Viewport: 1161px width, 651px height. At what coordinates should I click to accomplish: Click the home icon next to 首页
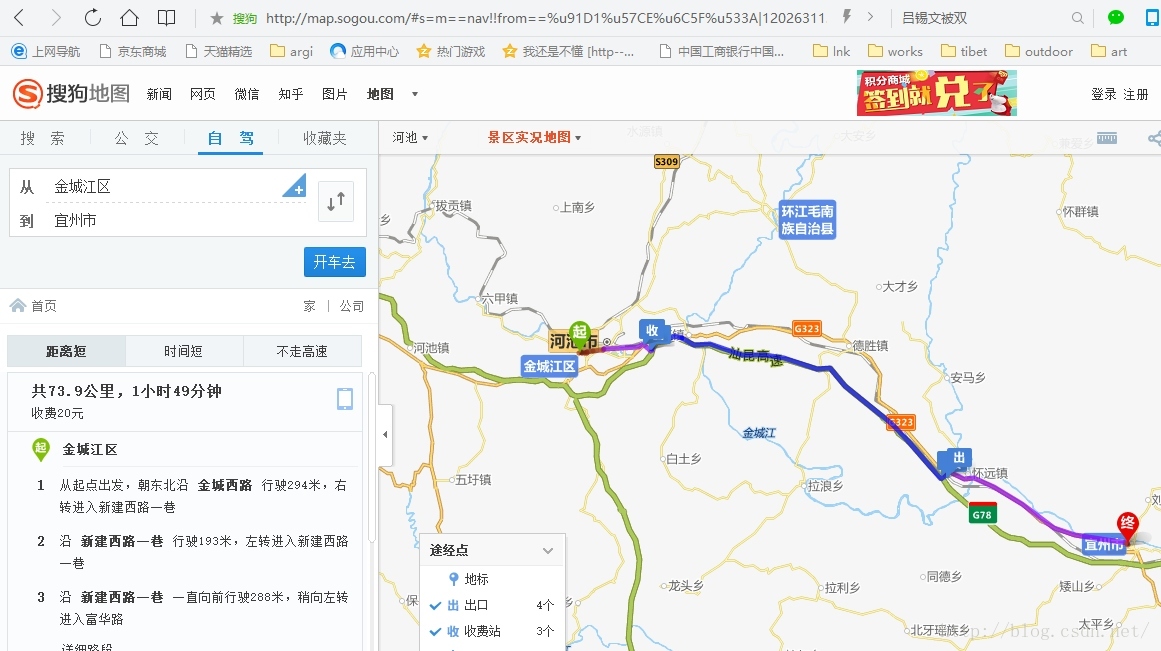[x=18, y=305]
